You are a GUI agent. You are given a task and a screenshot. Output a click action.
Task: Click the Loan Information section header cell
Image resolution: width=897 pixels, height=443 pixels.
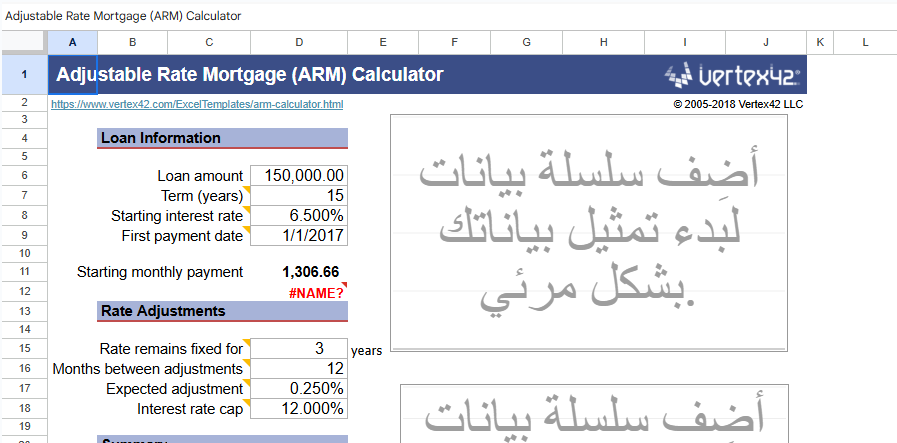click(x=222, y=138)
